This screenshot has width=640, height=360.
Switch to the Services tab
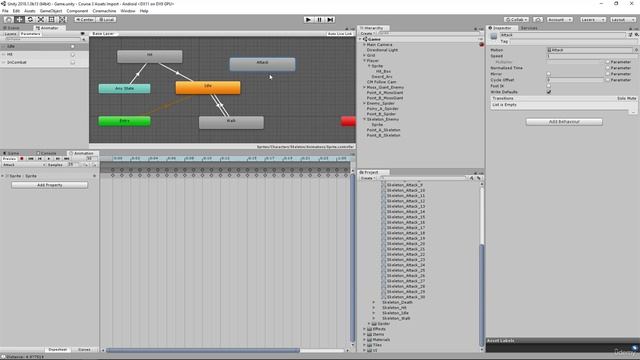click(529, 28)
